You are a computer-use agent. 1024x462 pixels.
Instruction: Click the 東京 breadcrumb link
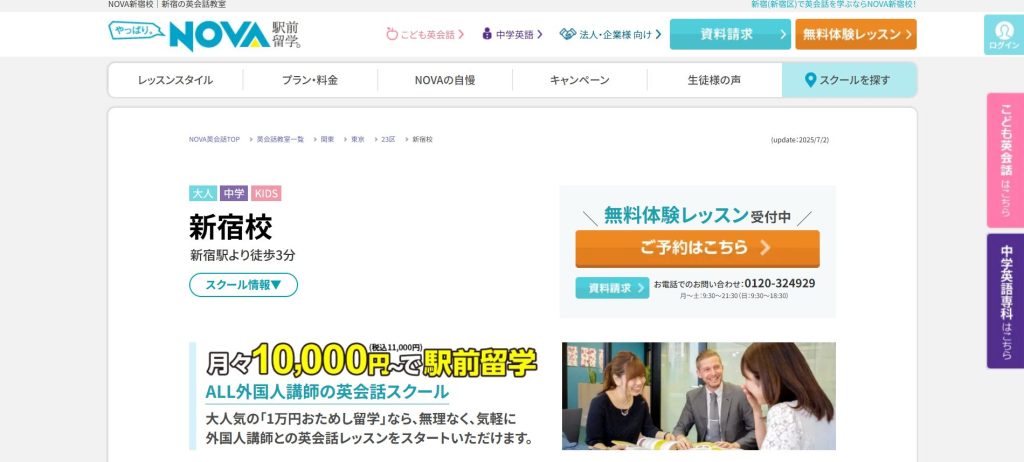pyautogui.click(x=358, y=139)
